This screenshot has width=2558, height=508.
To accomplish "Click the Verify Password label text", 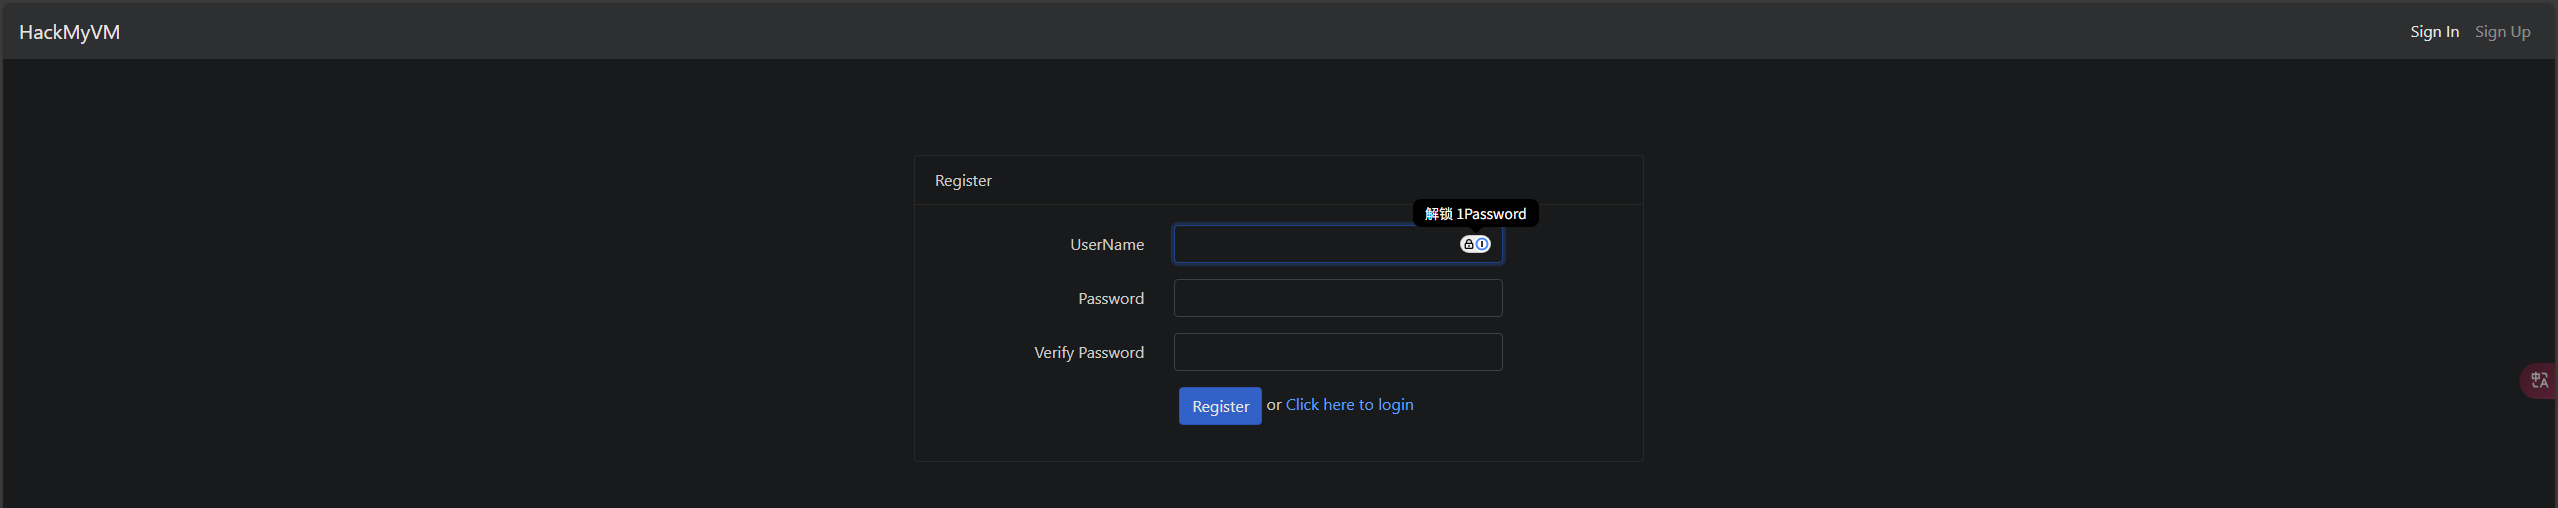I will coord(1088,353).
